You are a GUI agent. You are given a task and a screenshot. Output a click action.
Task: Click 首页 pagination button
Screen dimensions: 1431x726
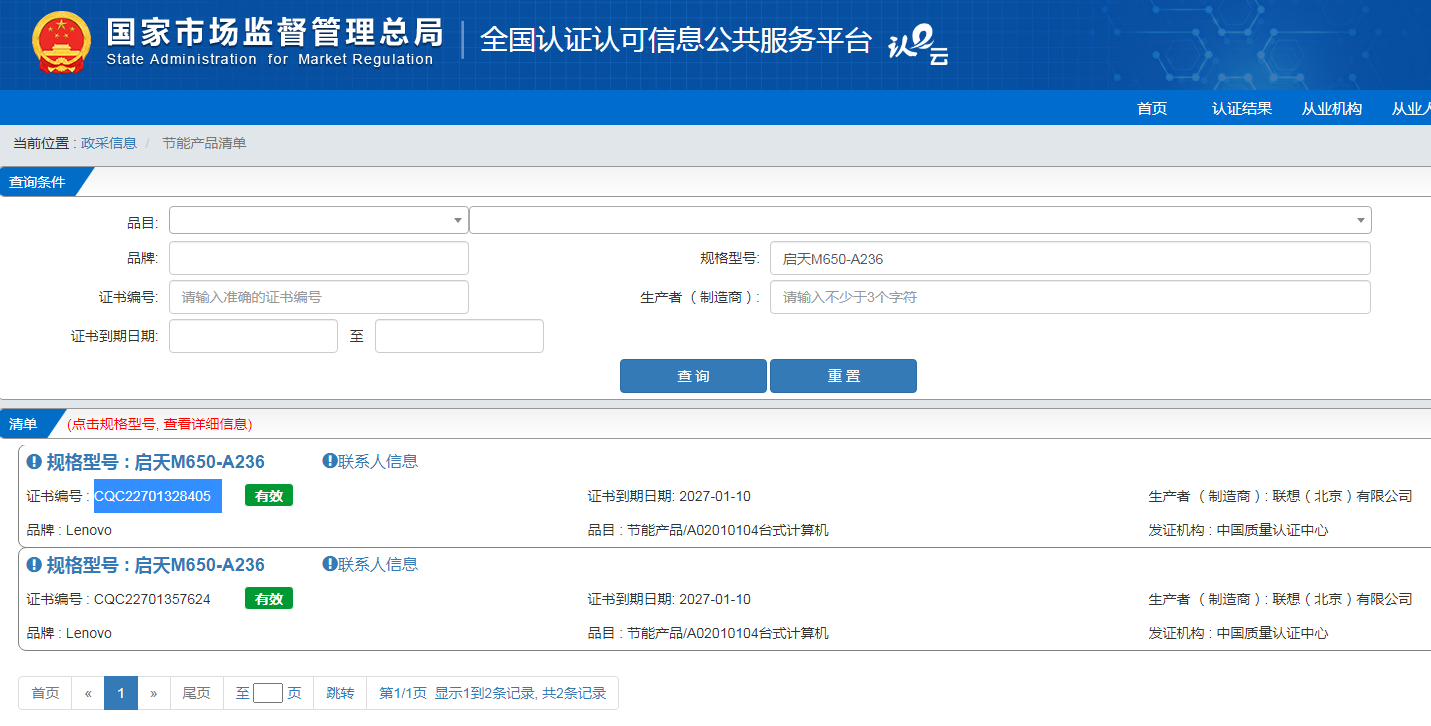[45, 693]
